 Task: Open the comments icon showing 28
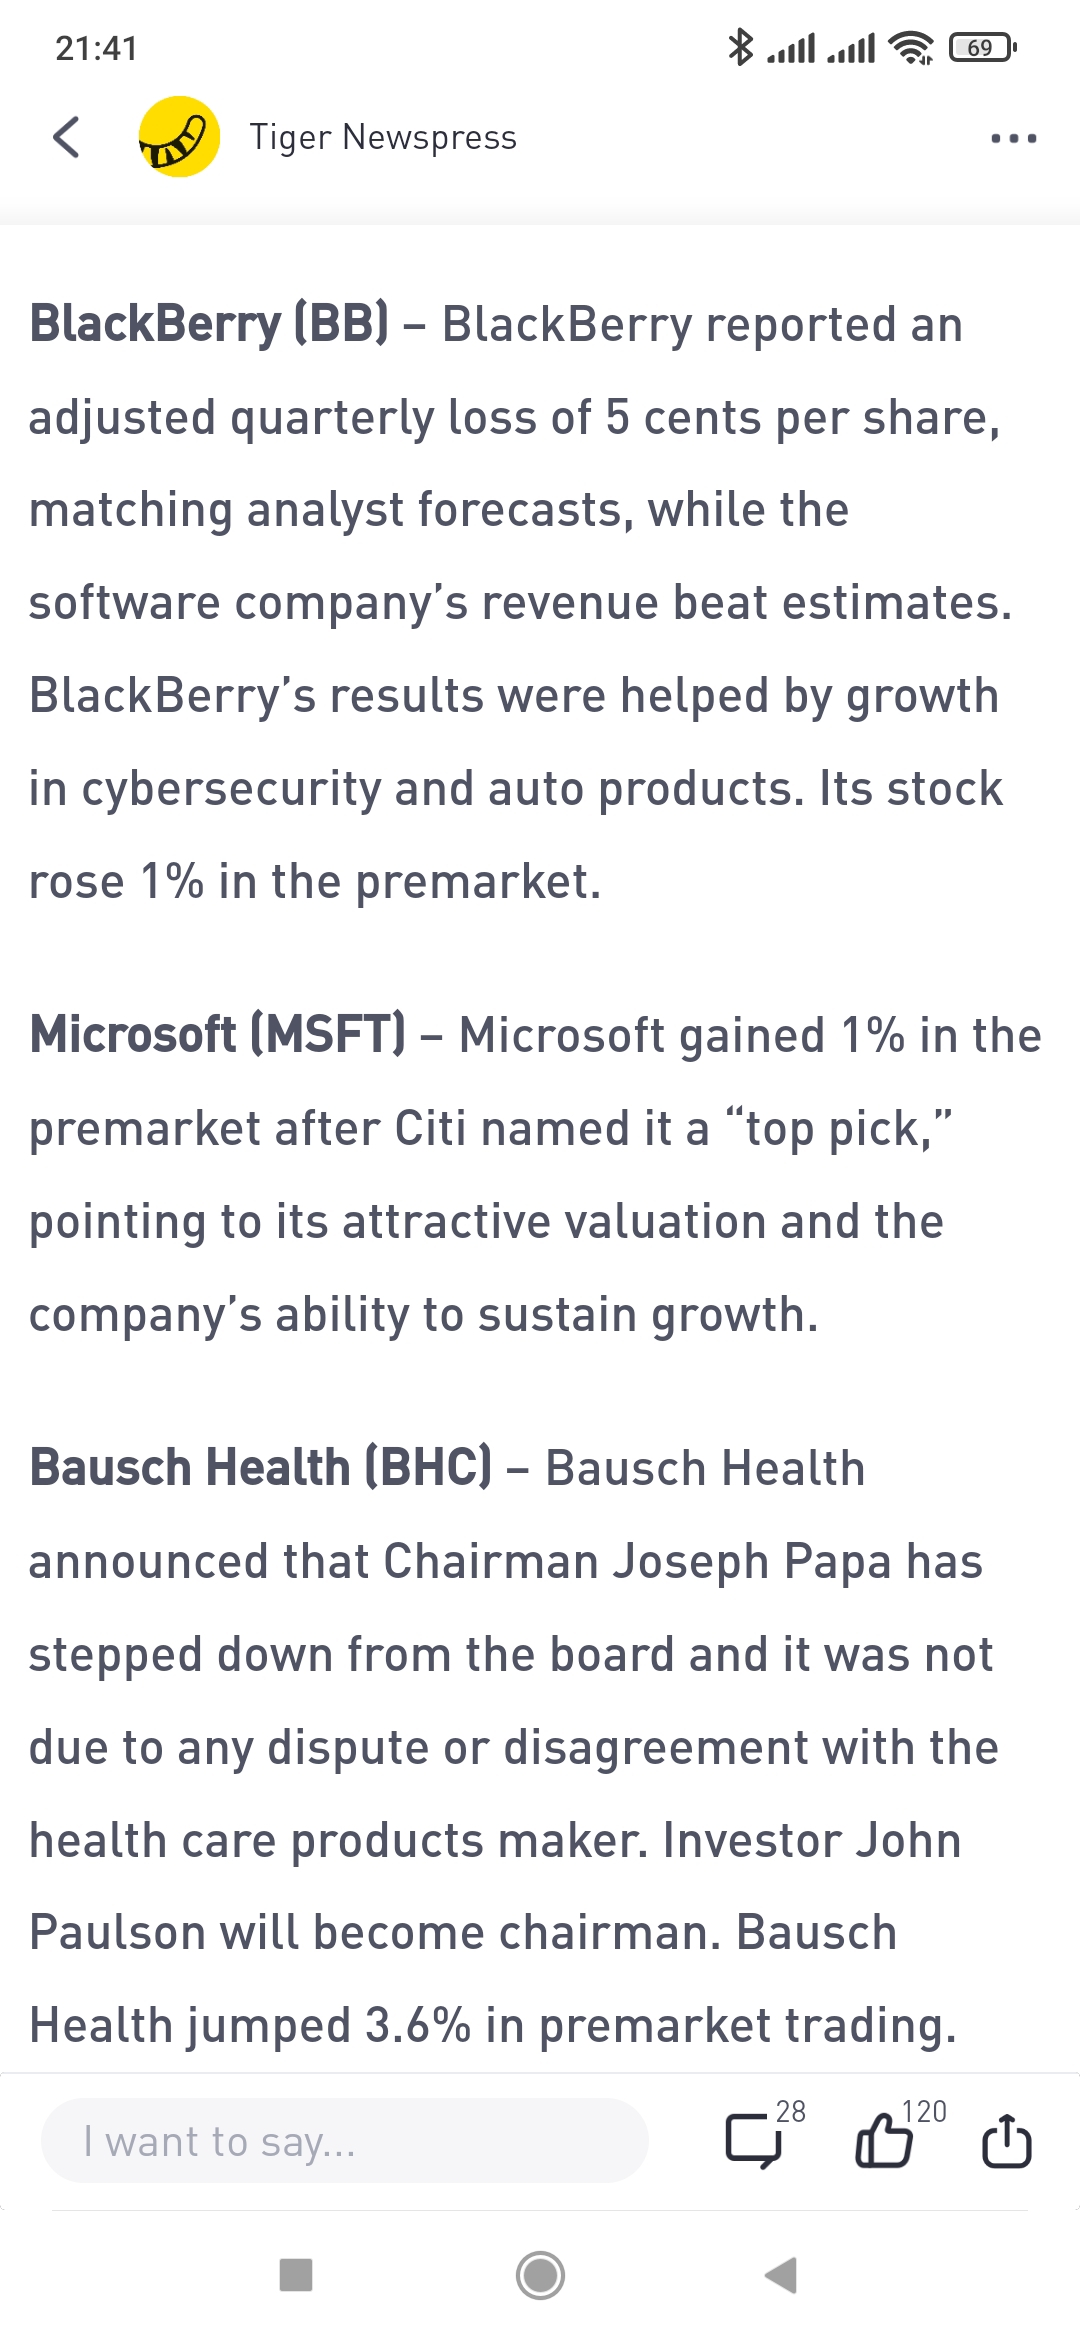754,2141
